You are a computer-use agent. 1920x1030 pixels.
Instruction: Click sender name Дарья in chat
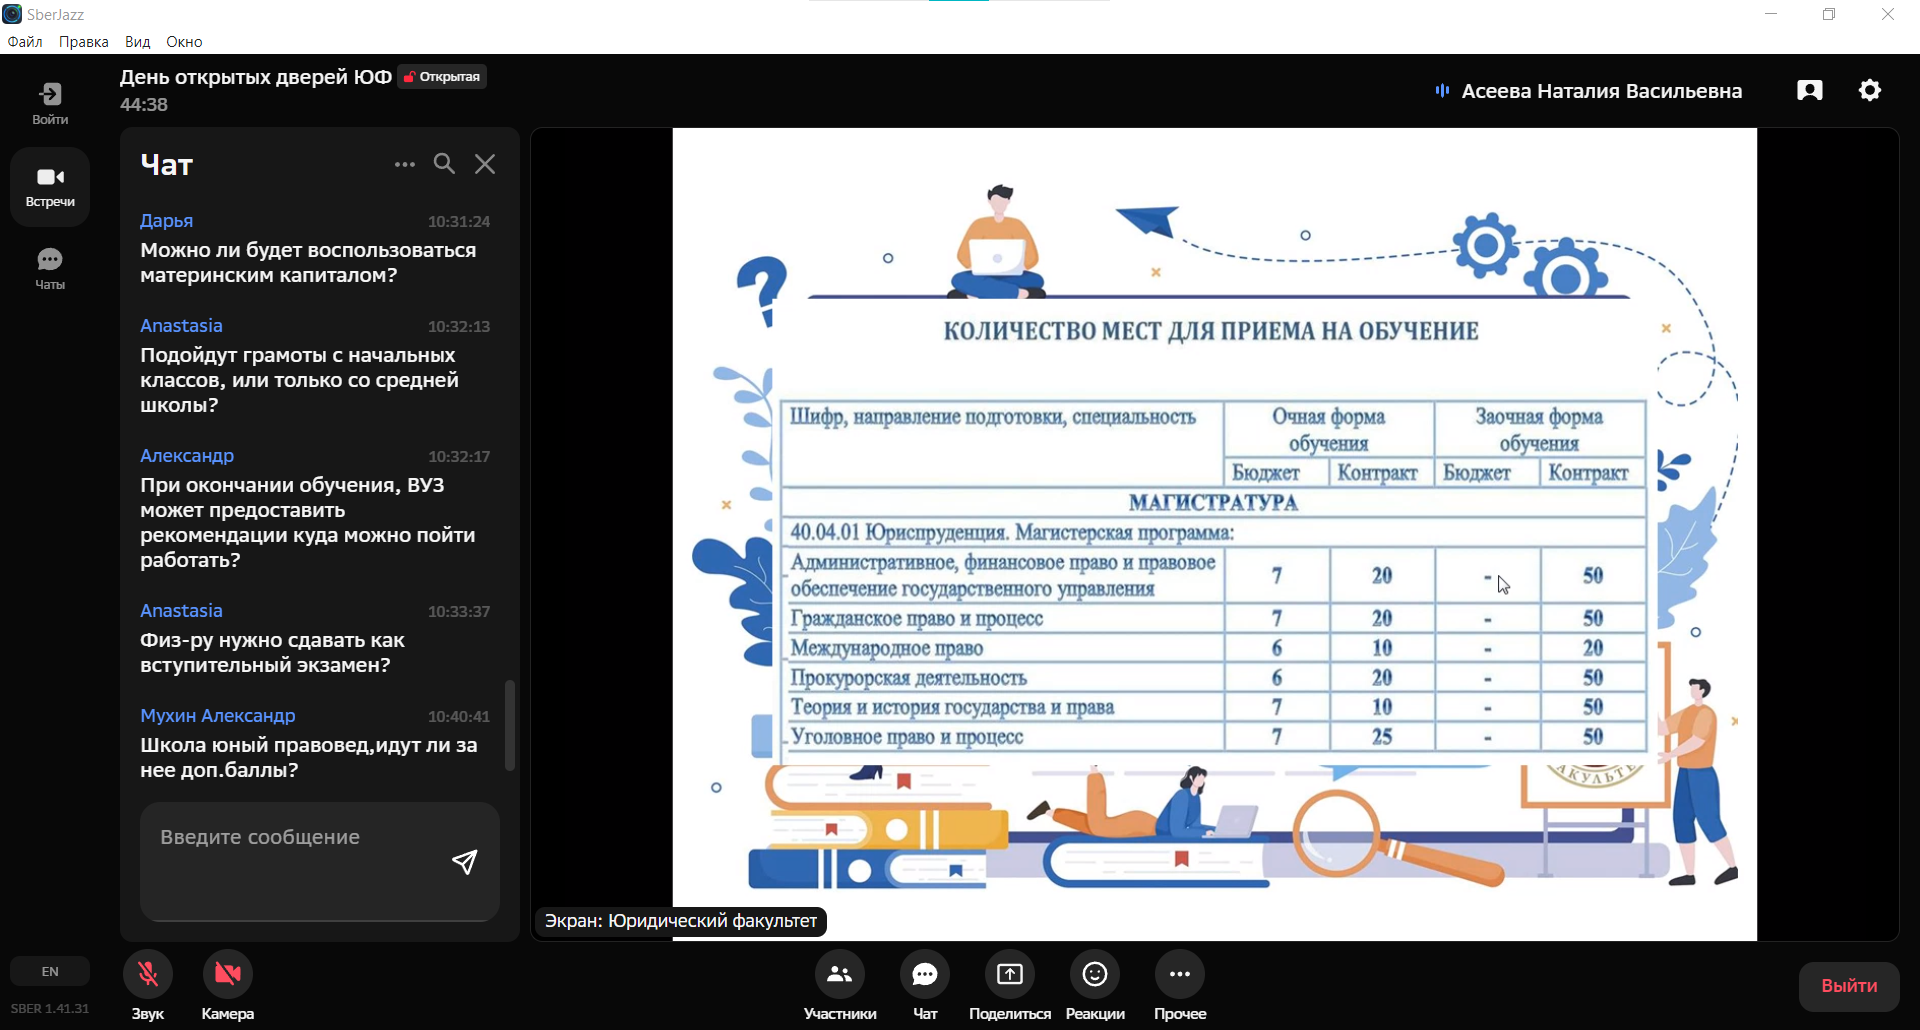166,221
